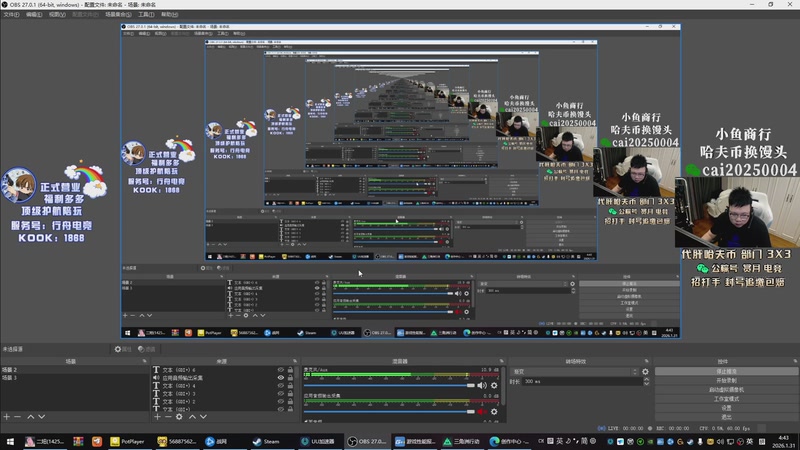Viewport: 800px width, 450px height.
Task: Open the 编辑 menu
Action: click(34, 14)
